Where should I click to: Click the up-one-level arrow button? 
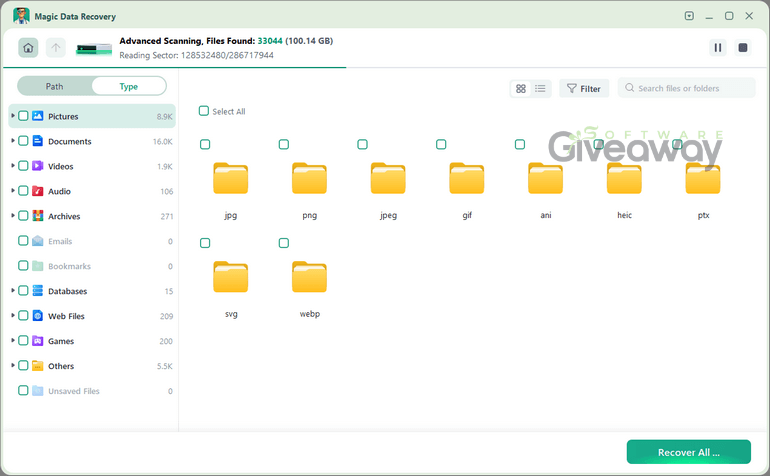tap(55, 48)
